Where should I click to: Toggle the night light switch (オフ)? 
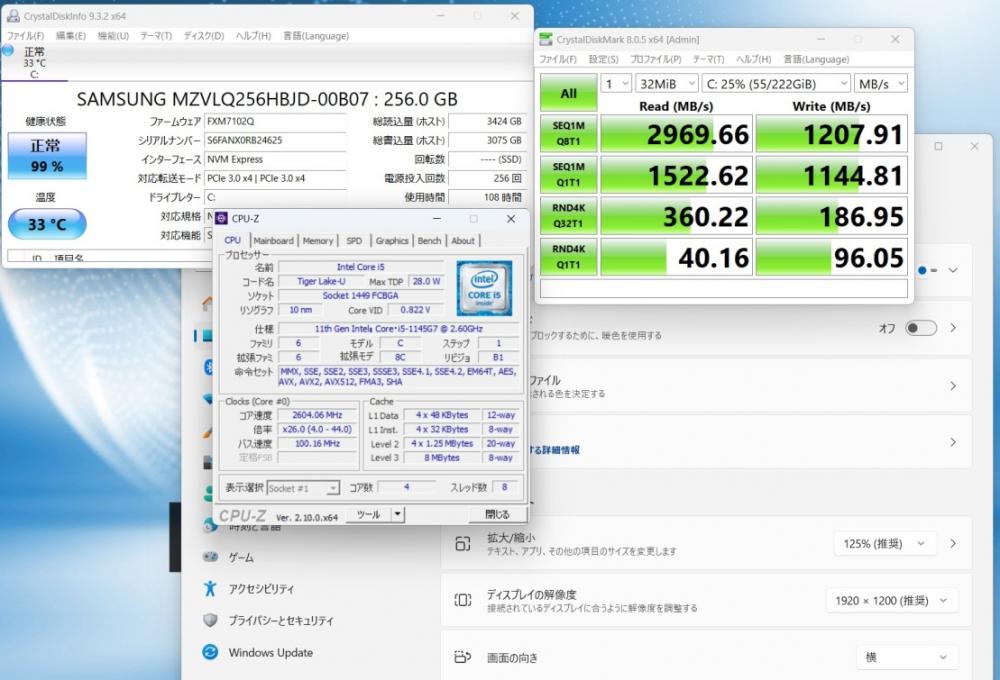point(921,328)
